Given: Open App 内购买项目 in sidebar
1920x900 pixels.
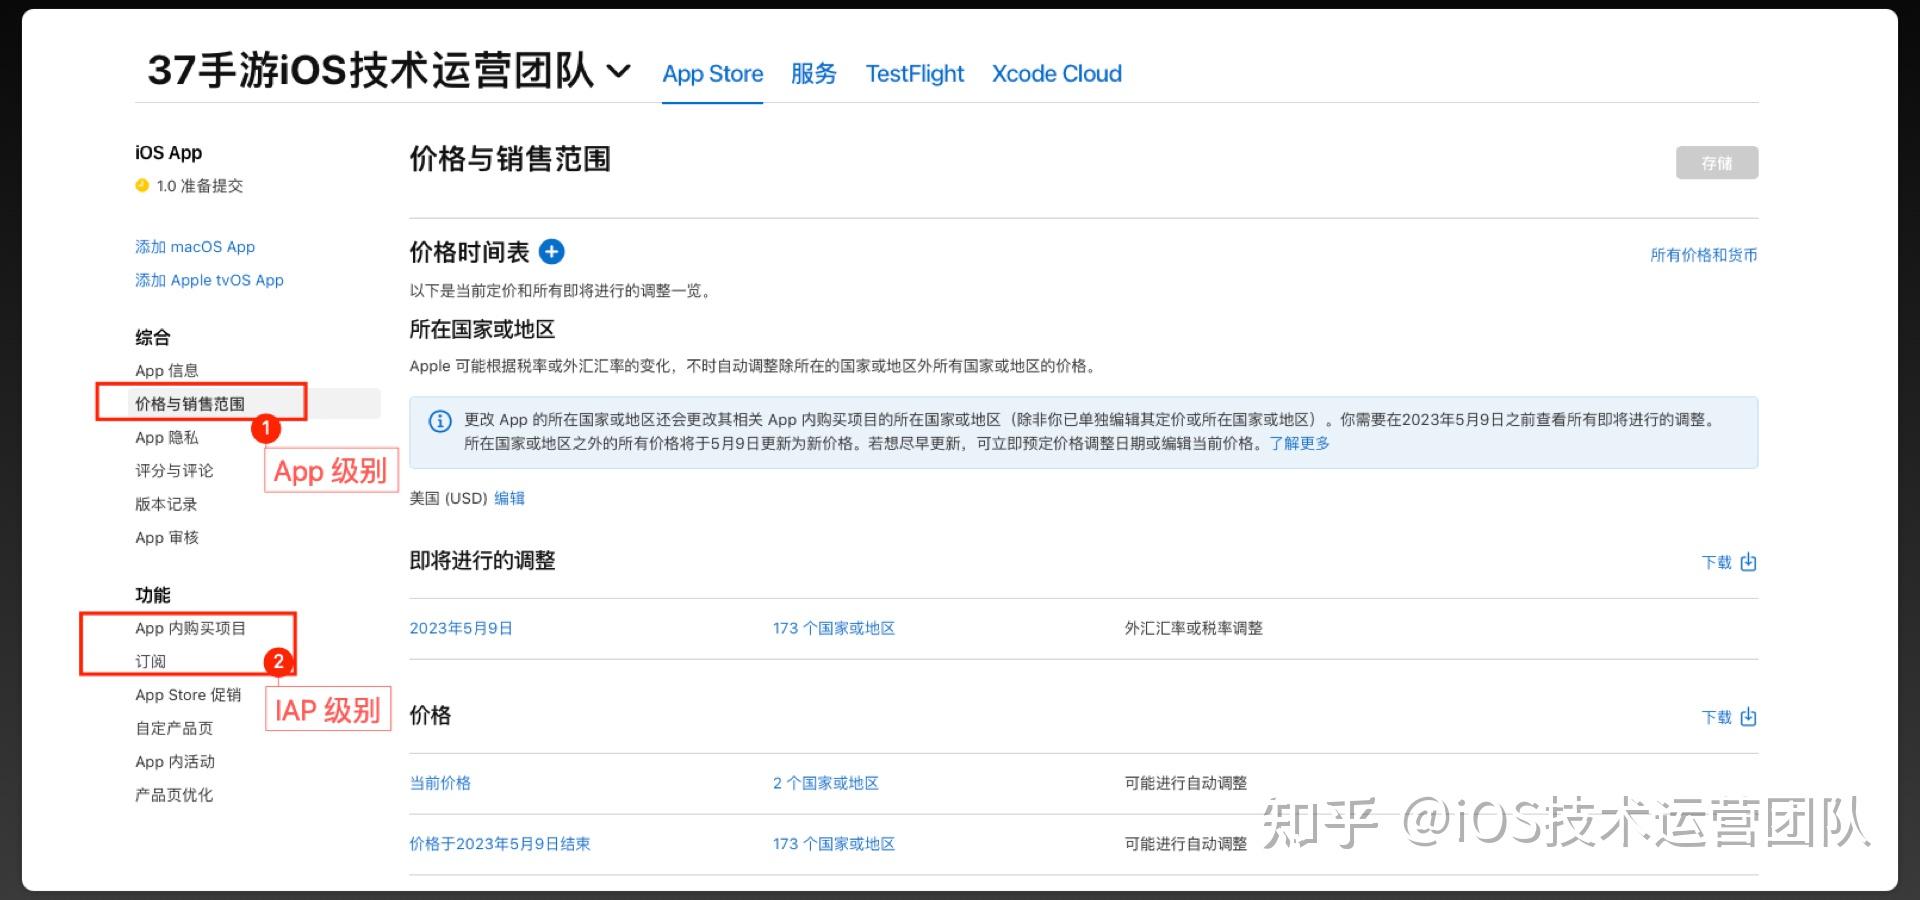Looking at the screenshot, I should click(x=190, y=628).
